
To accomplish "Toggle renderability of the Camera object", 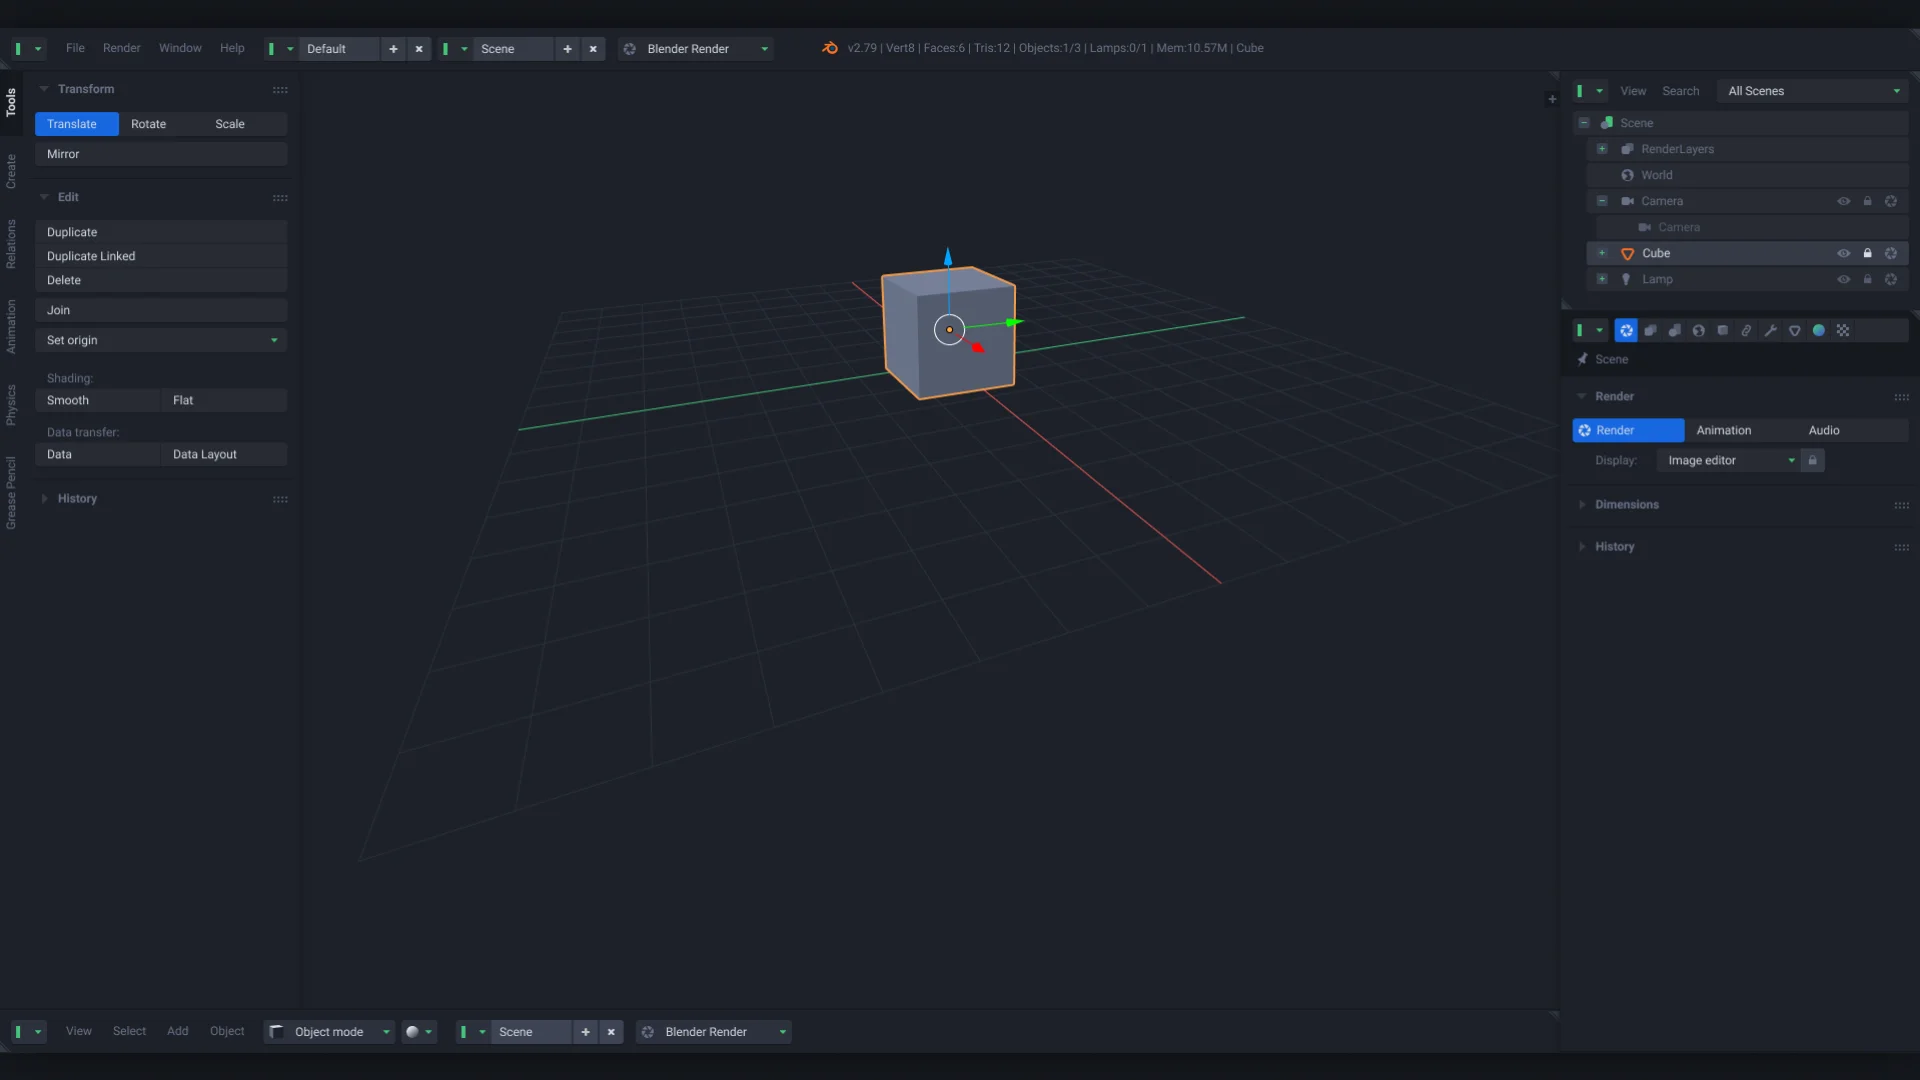I will pyautogui.click(x=1891, y=201).
